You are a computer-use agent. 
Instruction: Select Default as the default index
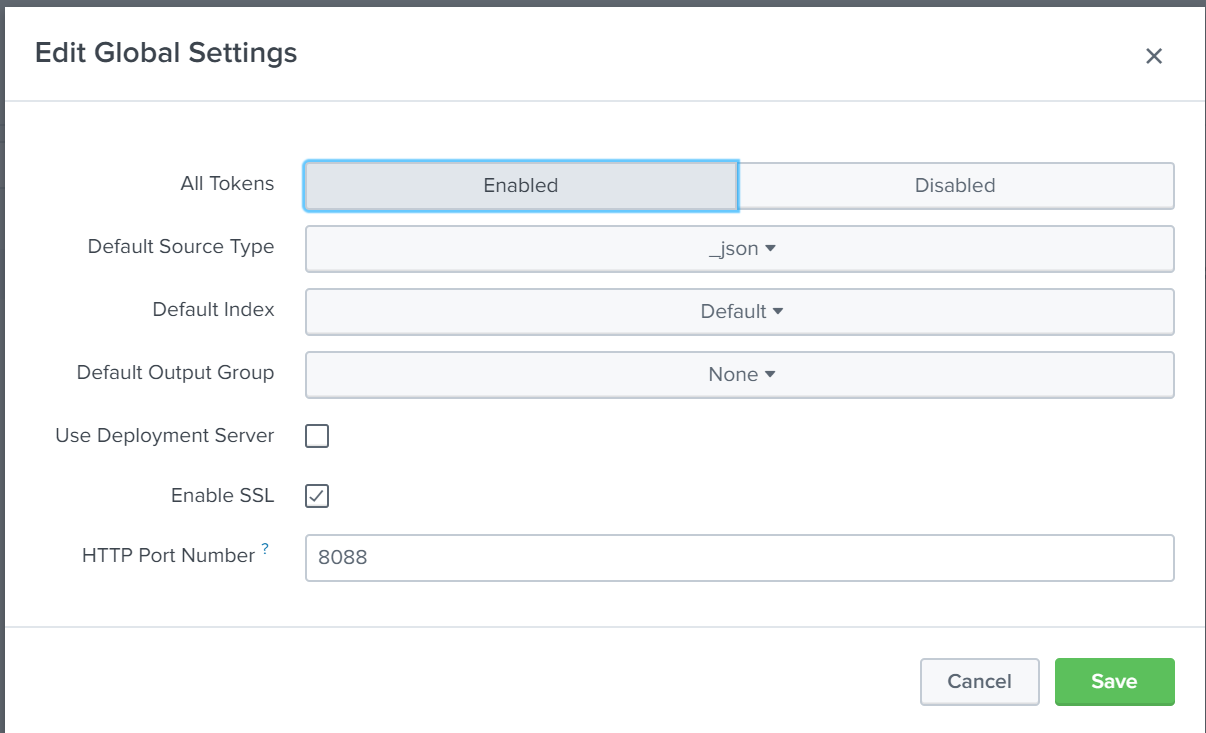coord(740,311)
